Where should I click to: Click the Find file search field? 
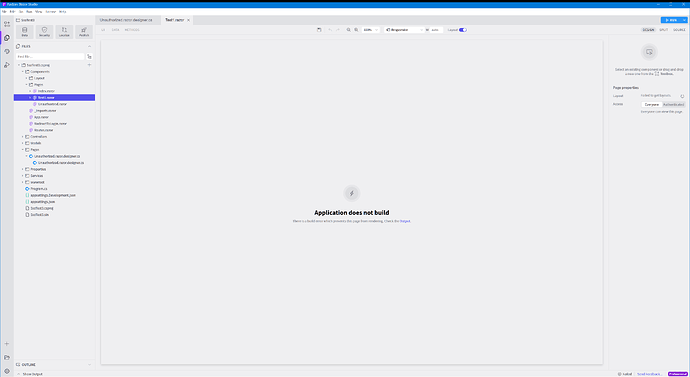click(x=50, y=57)
